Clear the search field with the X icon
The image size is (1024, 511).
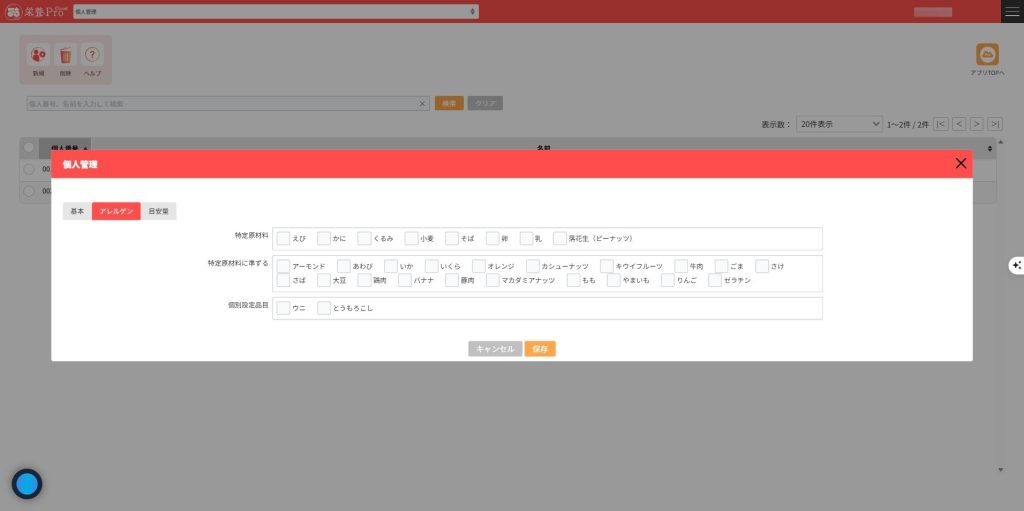click(422, 103)
